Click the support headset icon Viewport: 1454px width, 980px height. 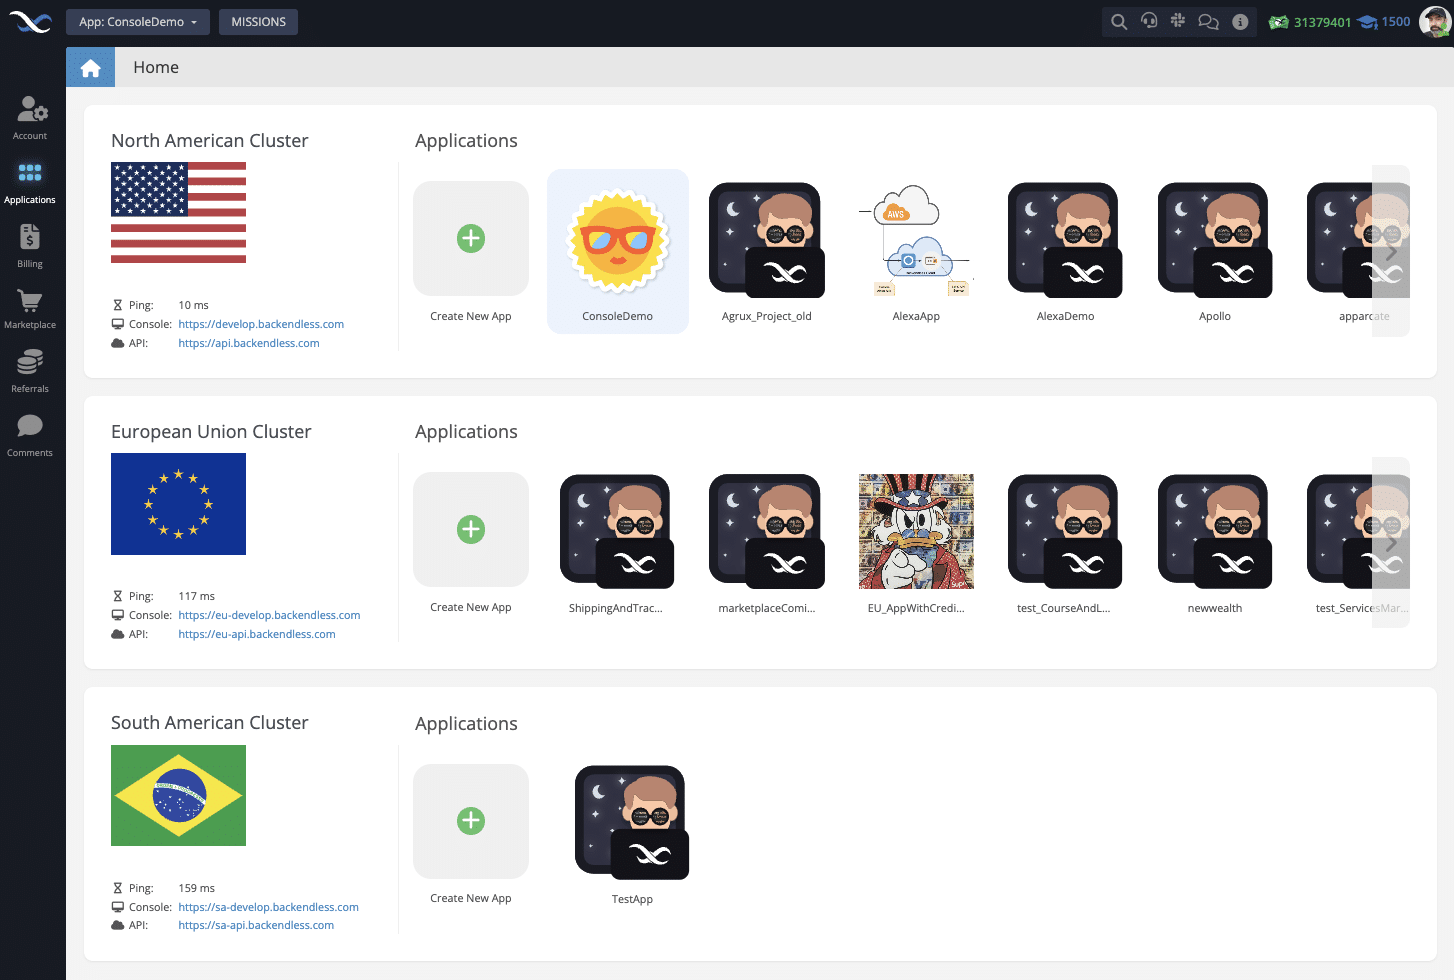coord(1149,22)
